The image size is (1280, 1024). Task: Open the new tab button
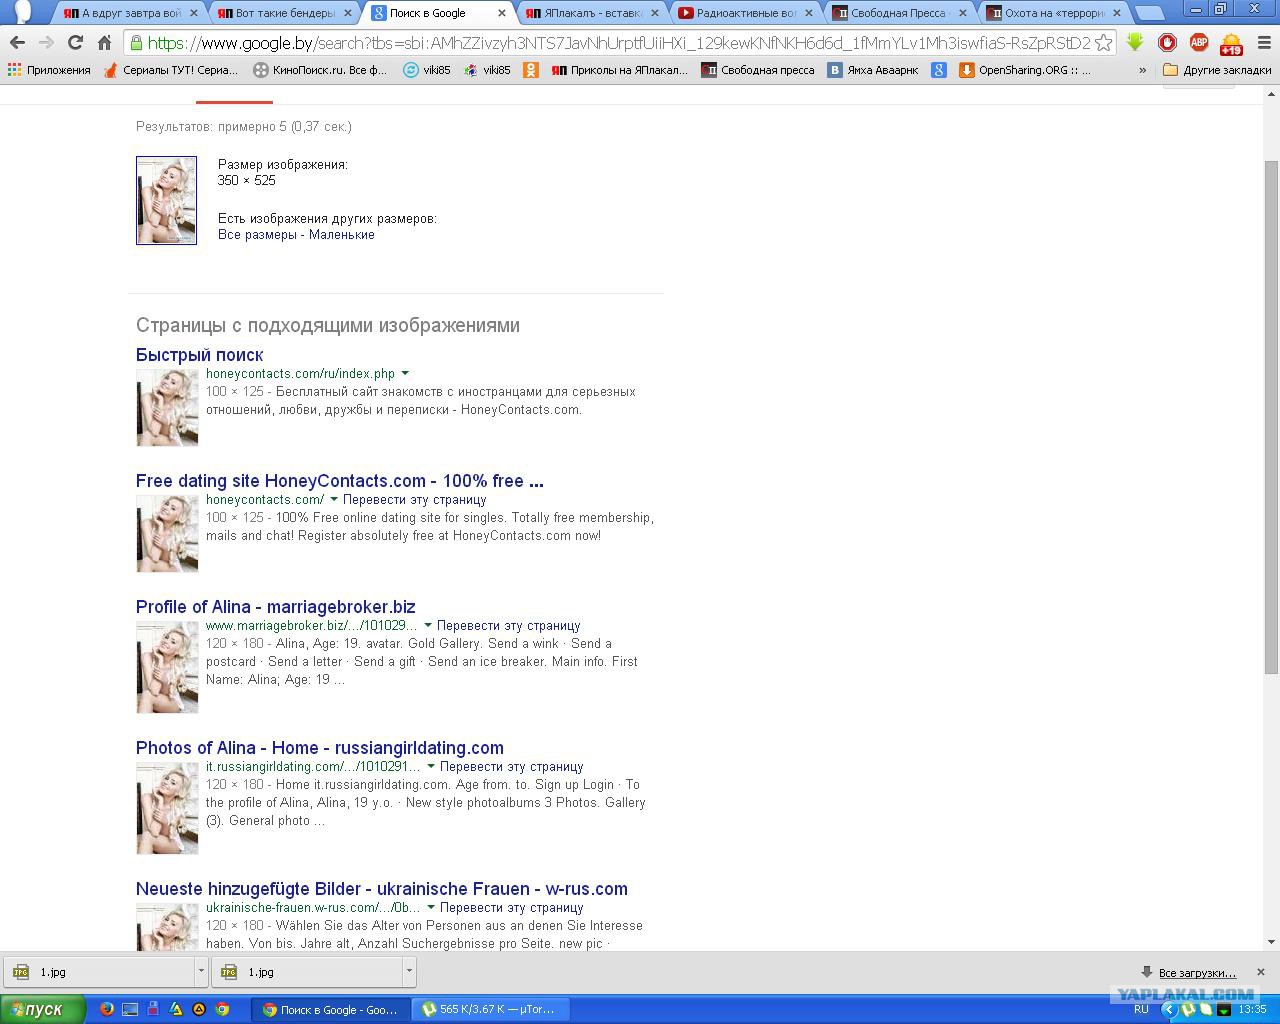click(1150, 13)
